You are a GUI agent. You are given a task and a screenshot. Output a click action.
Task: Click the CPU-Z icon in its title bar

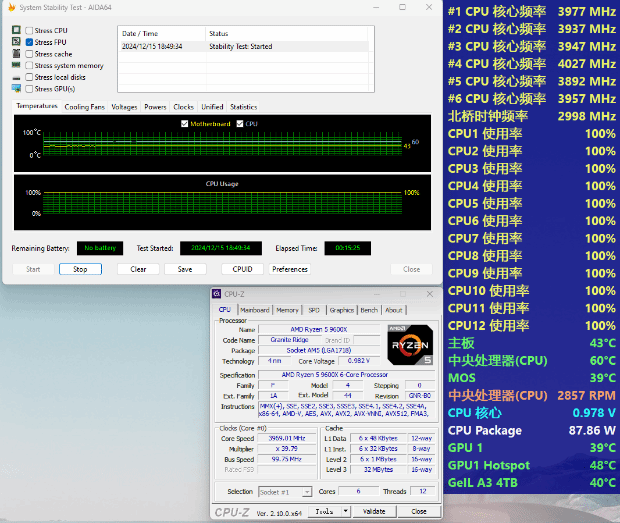click(x=216, y=294)
